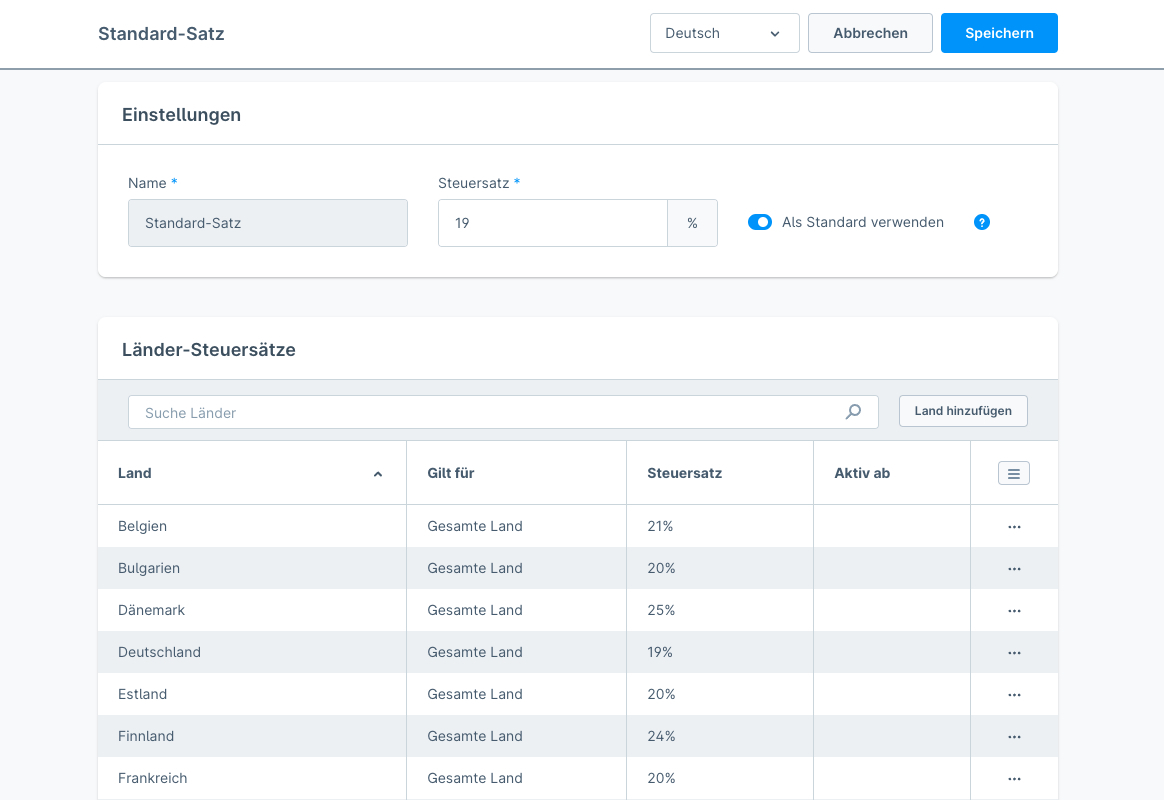
Task: Open the row actions menu for Bulgarien
Action: [1014, 568]
